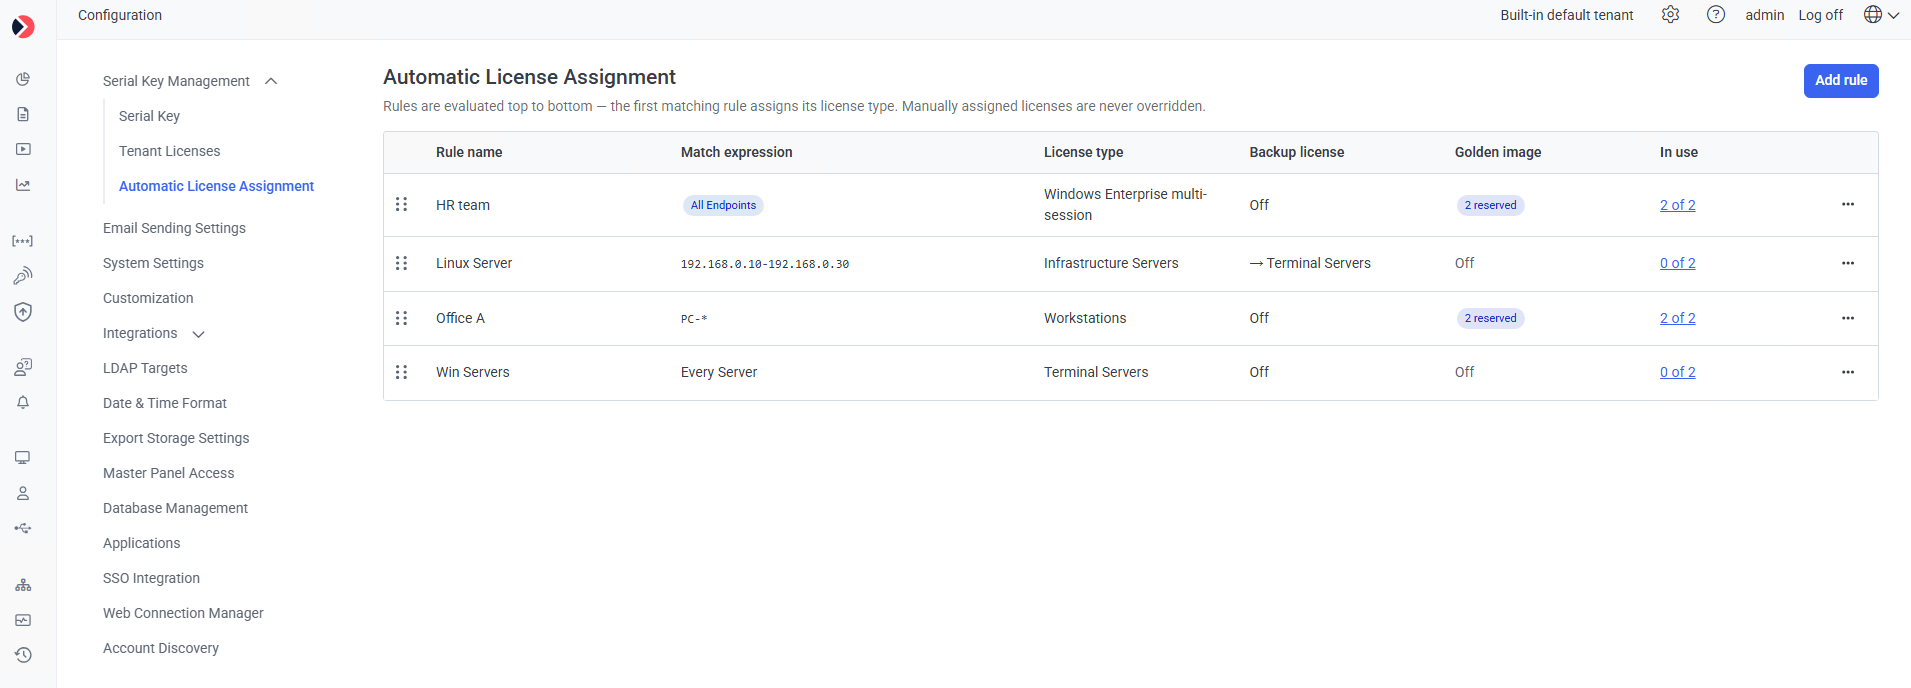Open the 0 of 2 link for Win Servers

pos(1677,372)
